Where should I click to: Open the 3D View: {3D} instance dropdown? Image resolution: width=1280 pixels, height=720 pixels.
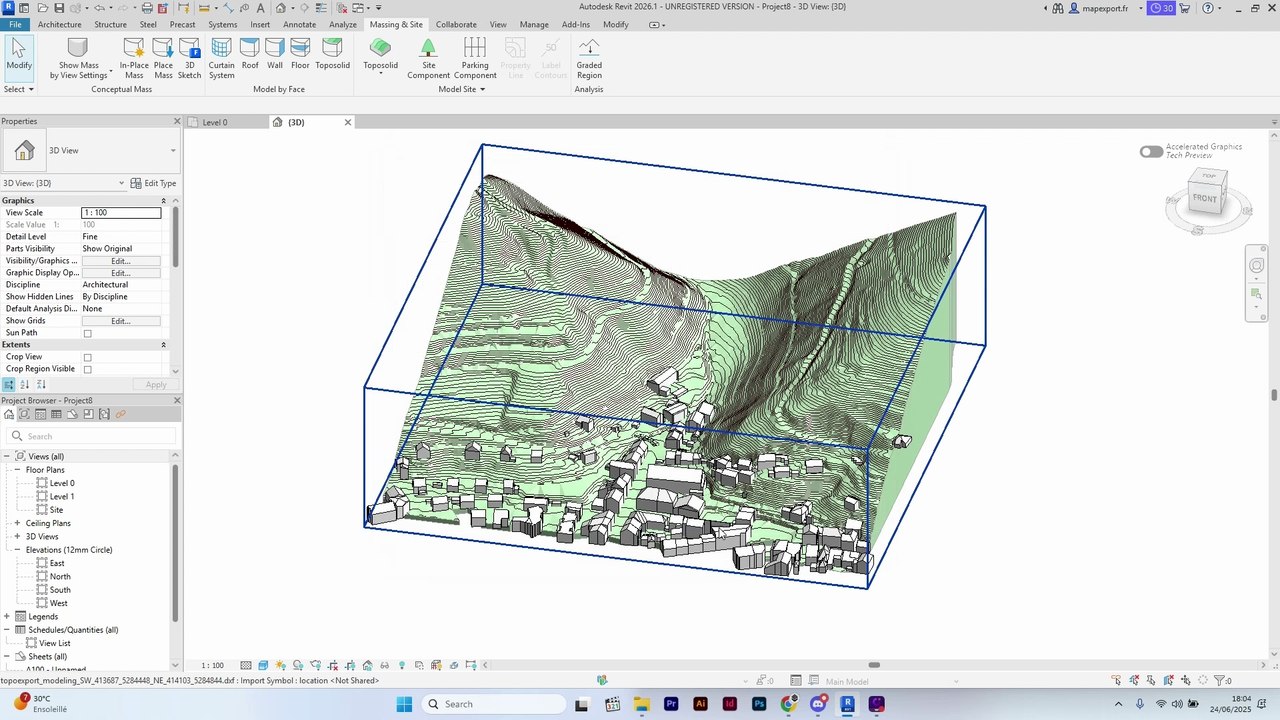(122, 183)
